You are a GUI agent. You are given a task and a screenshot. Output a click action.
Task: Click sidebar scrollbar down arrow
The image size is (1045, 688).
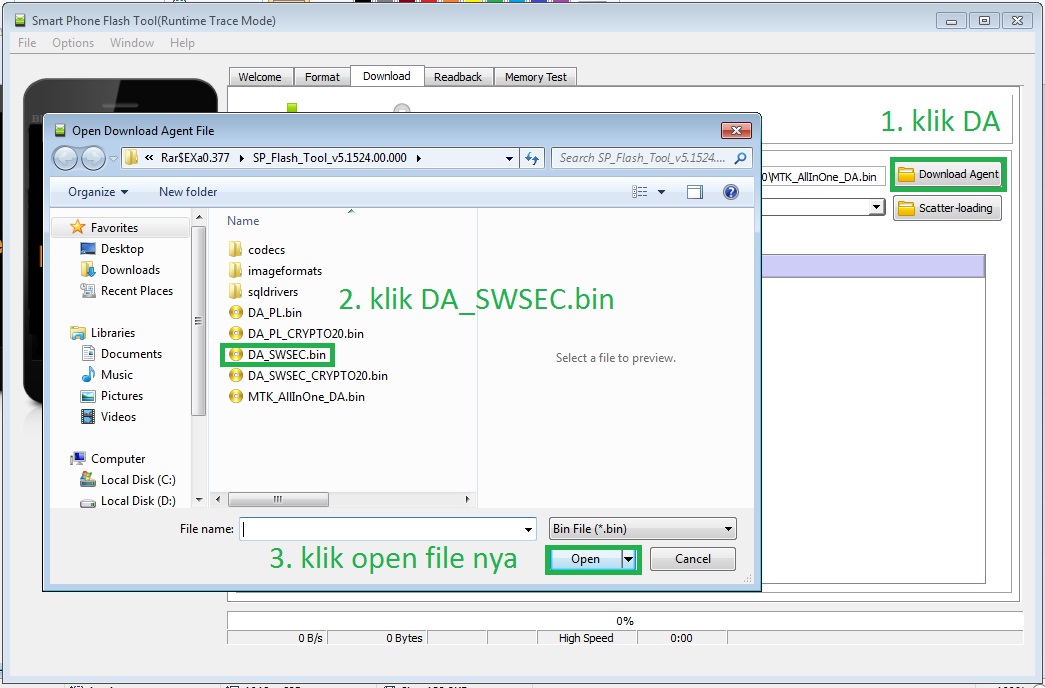(199, 499)
